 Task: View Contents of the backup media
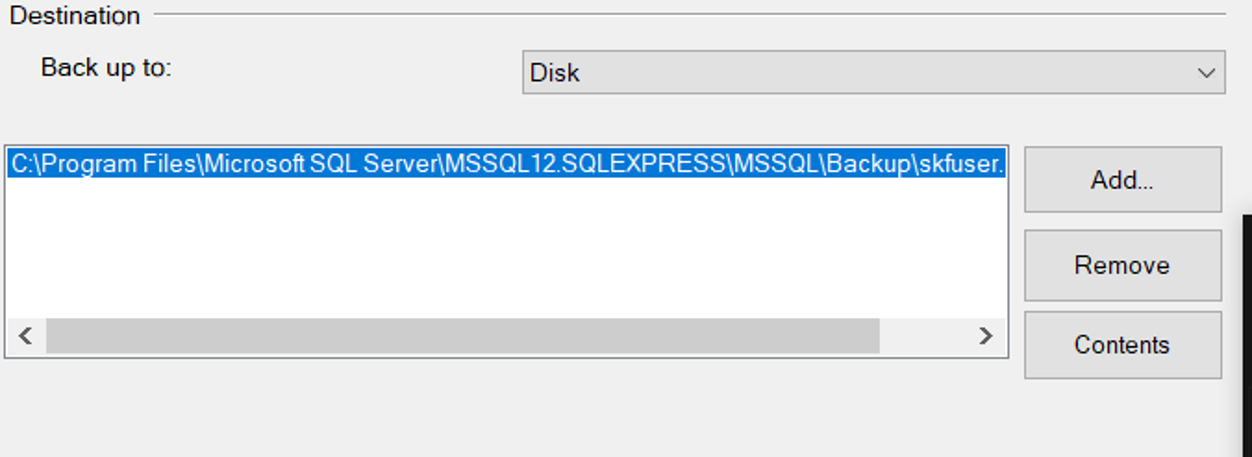click(1122, 345)
